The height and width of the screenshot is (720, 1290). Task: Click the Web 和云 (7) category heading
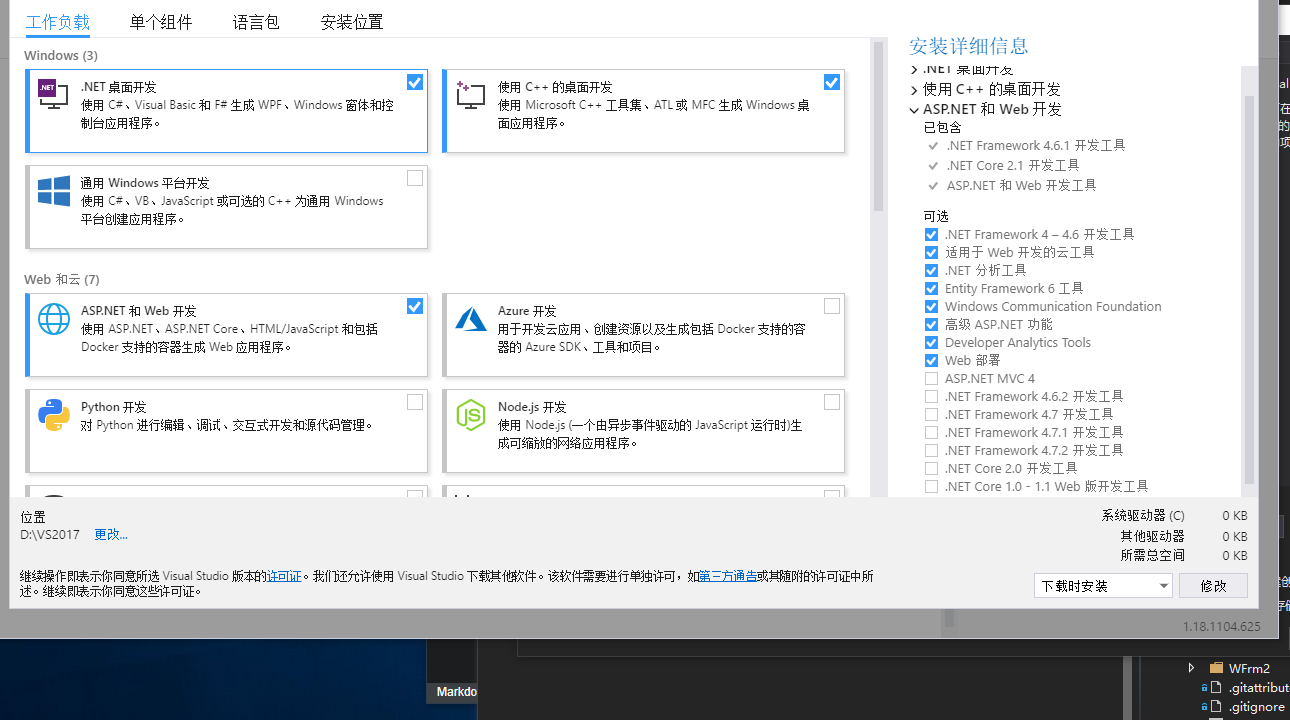(x=62, y=279)
